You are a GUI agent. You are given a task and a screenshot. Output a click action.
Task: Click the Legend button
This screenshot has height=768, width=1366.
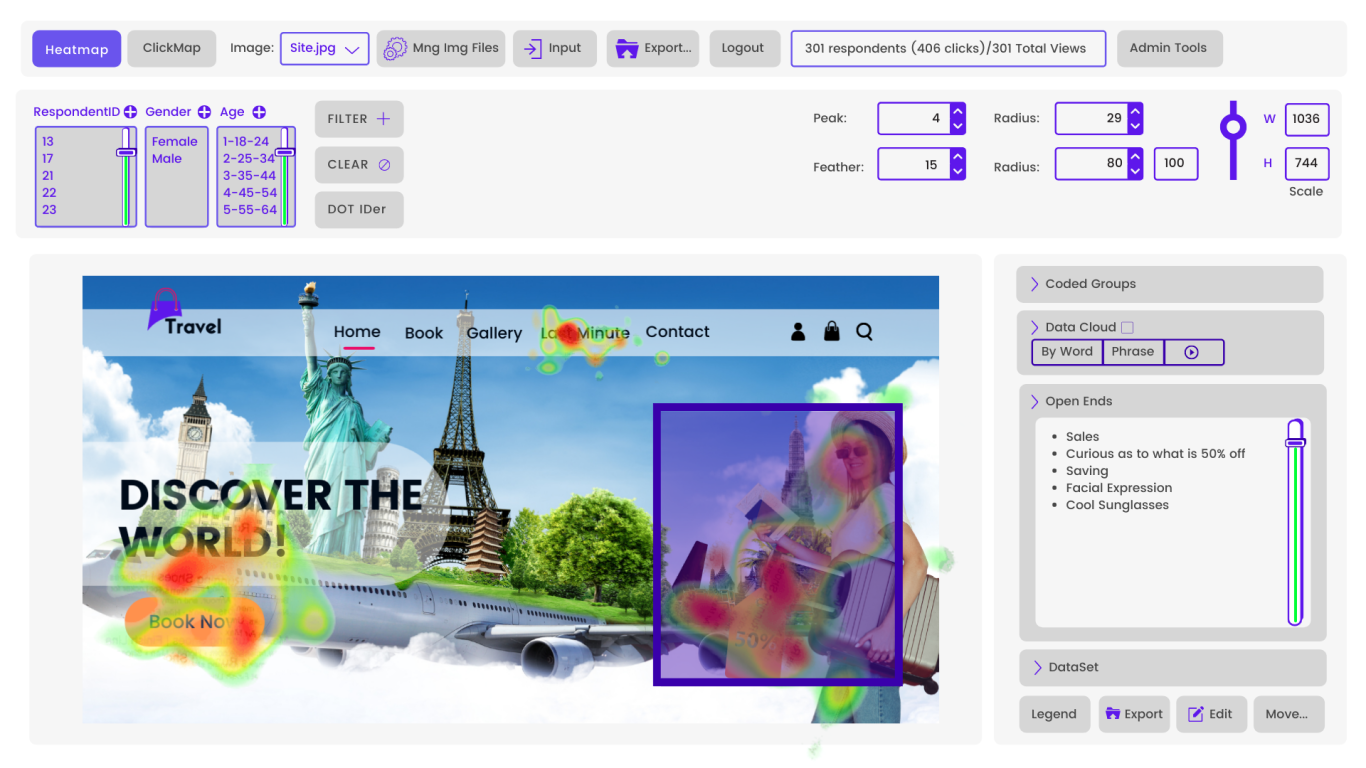pyautogui.click(x=1054, y=714)
